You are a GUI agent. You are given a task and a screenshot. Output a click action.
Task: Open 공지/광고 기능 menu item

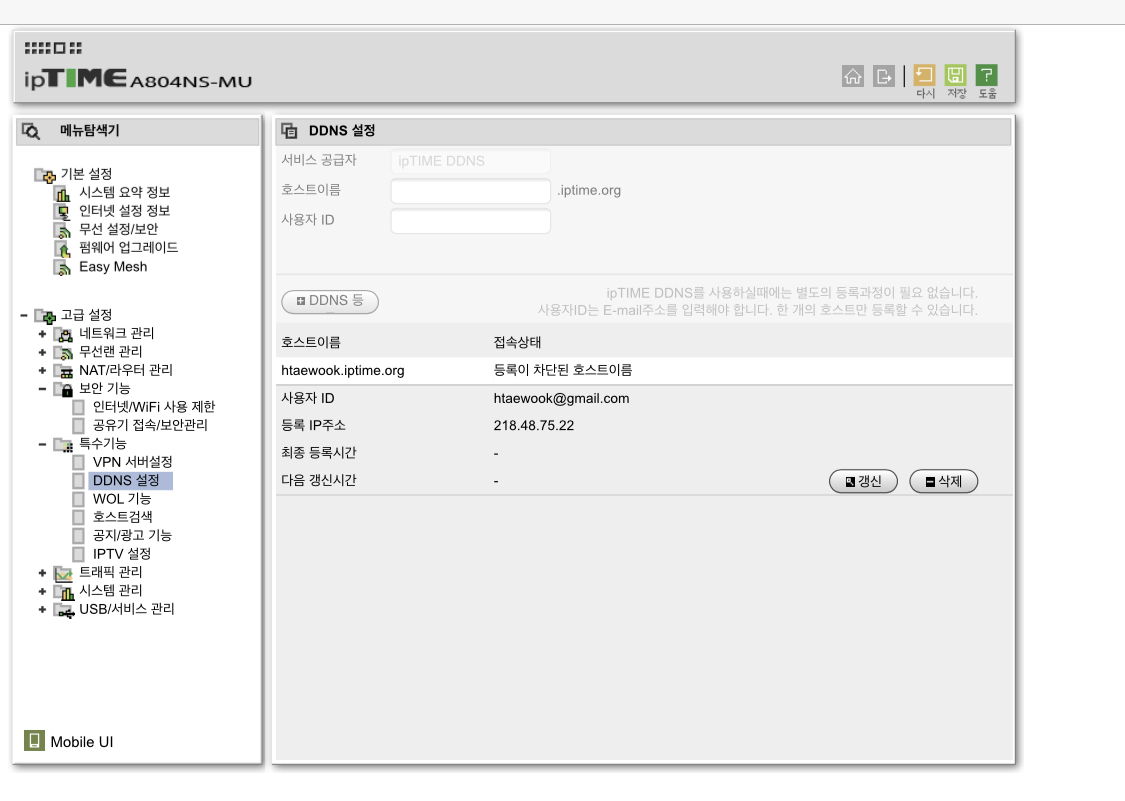pos(132,535)
